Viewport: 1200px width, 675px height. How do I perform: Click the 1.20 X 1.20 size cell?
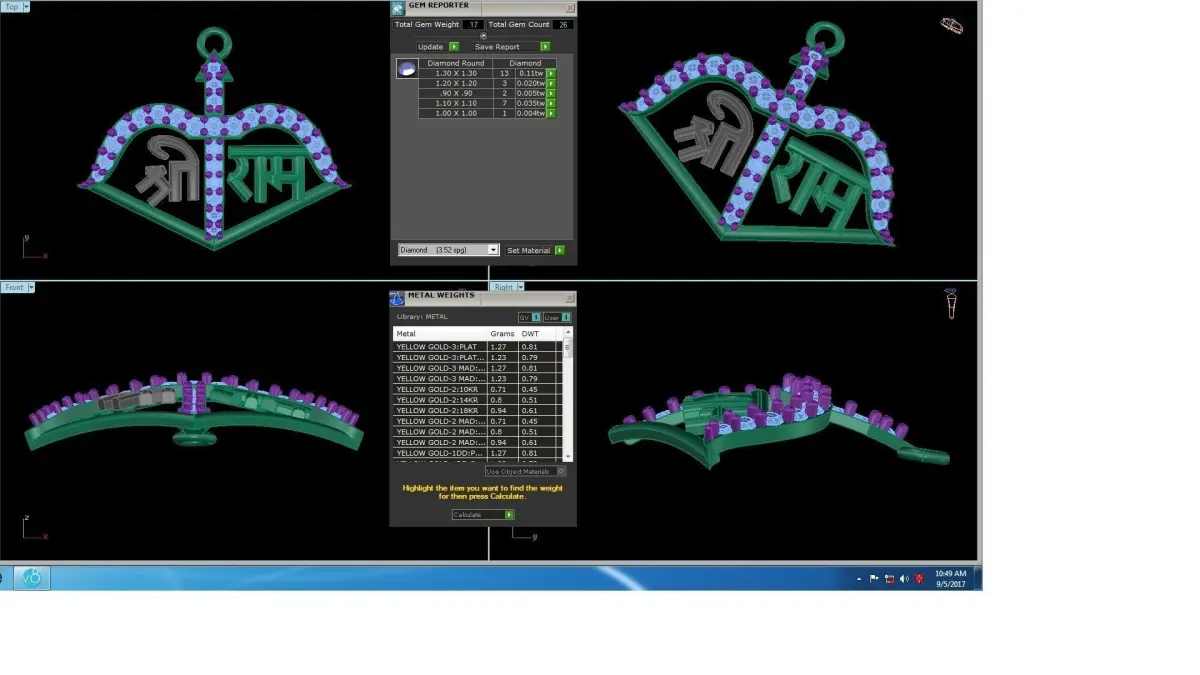pos(456,83)
